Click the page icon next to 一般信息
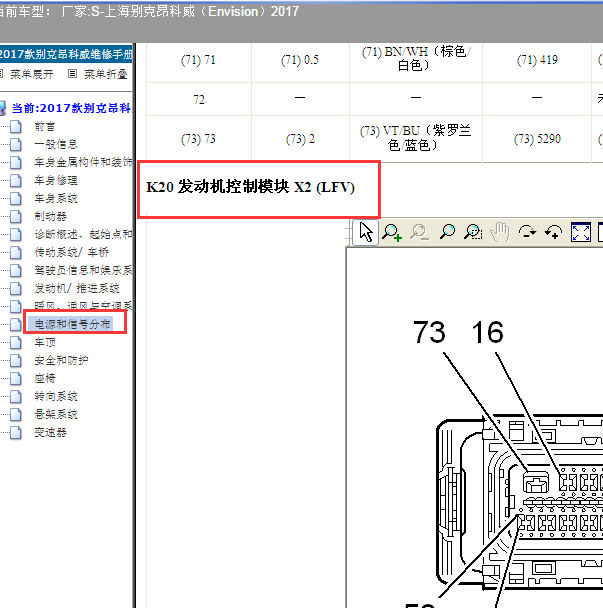603x608 pixels. click(x=16, y=145)
